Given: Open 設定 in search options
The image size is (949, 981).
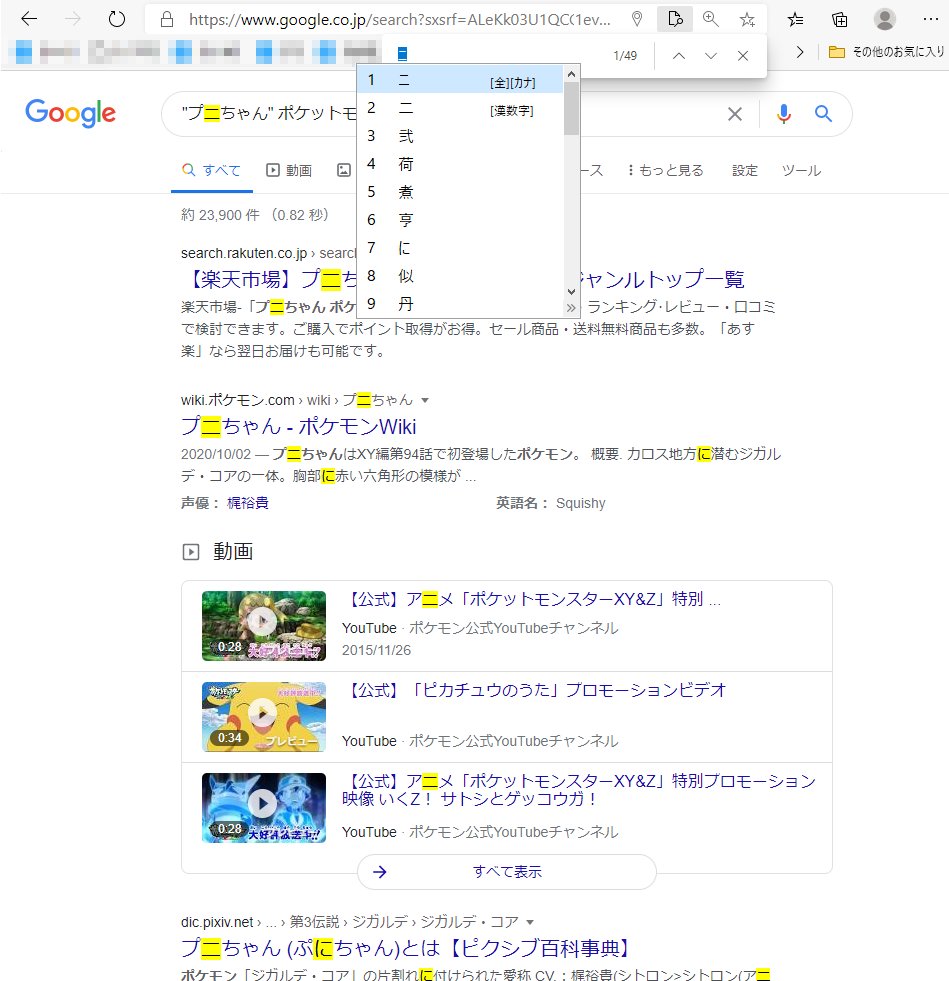Looking at the screenshot, I should [x=744, y=170].
